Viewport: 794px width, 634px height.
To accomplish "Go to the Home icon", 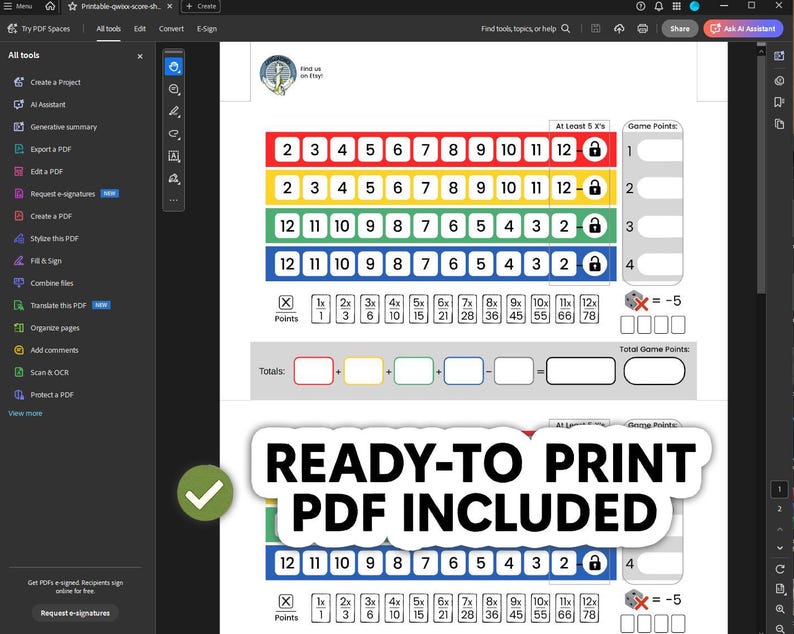I will point(50,6).
